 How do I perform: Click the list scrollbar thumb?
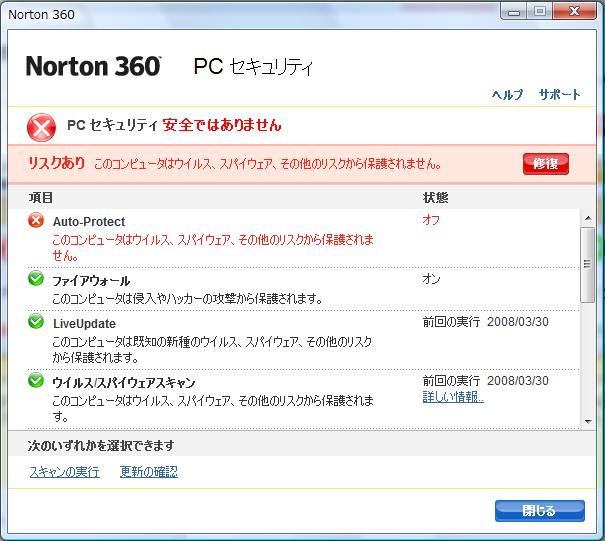[588, 265]
